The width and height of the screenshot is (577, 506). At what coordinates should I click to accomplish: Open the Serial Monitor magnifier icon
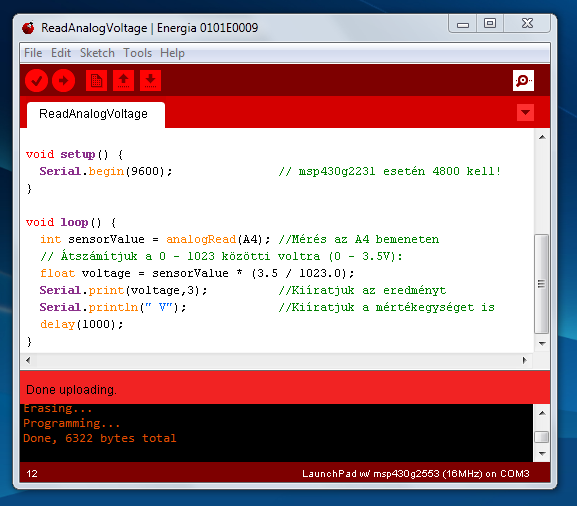(523, 81)
